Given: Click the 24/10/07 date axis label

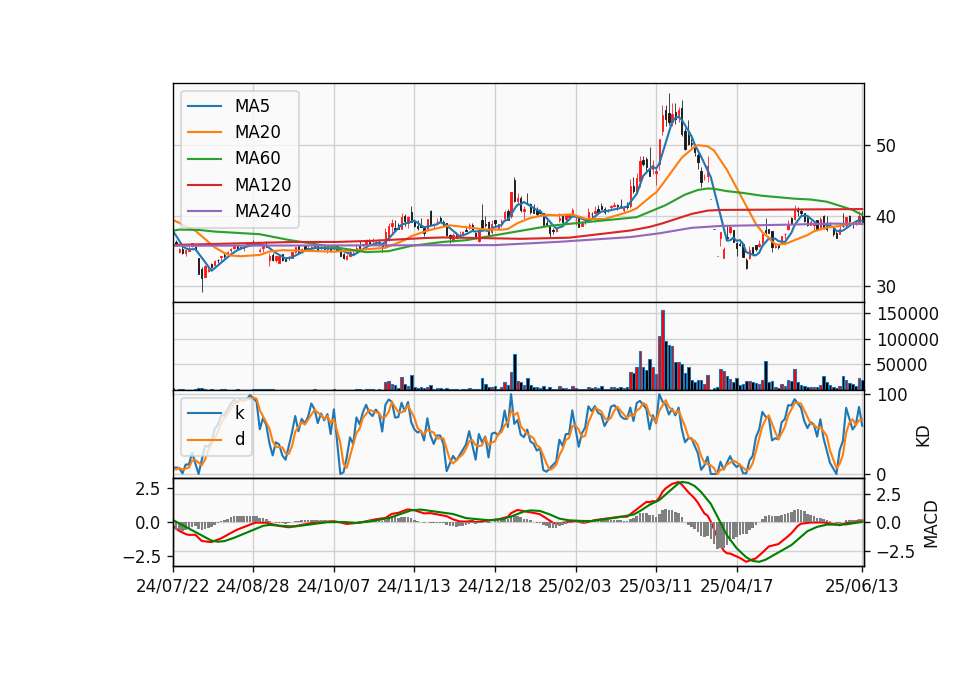Looking at the screenshot, I should coord(334,587).
